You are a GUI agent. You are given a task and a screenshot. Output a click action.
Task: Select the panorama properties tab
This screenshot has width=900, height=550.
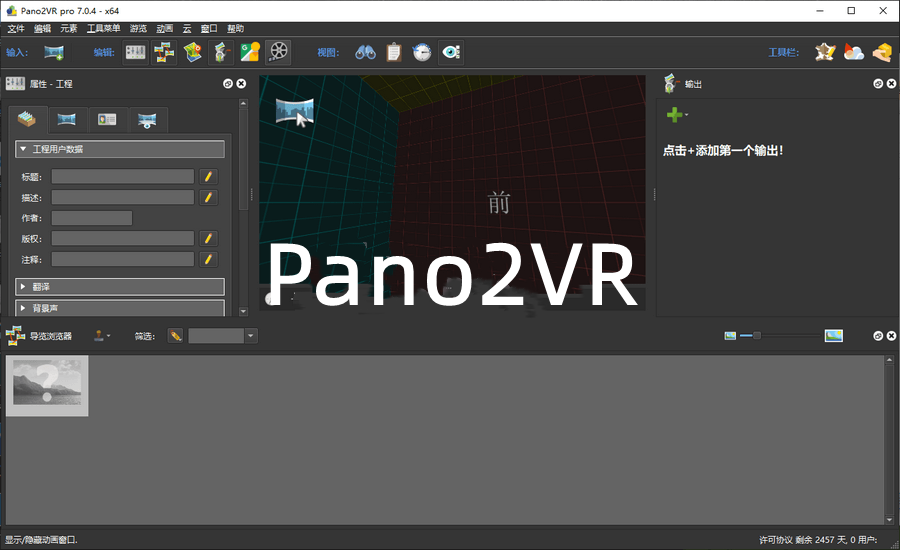67,119
